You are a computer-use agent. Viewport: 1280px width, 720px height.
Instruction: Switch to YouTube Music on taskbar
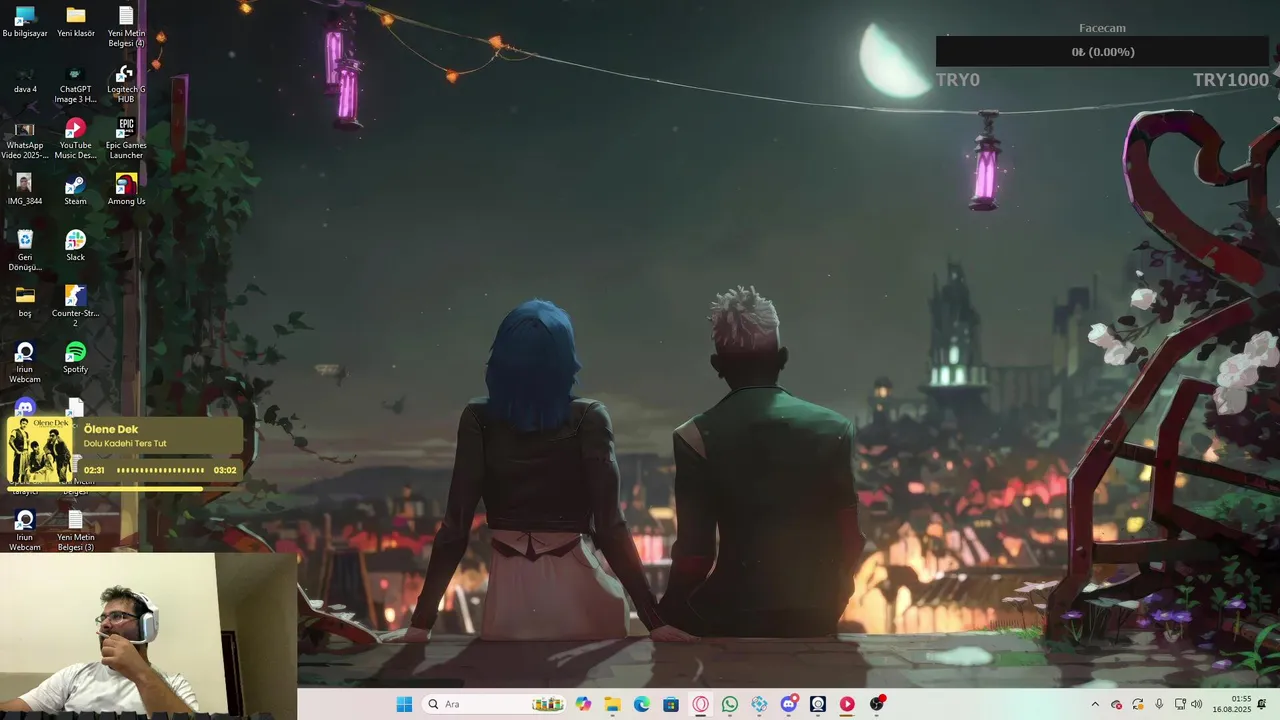[x=847, y=704]
